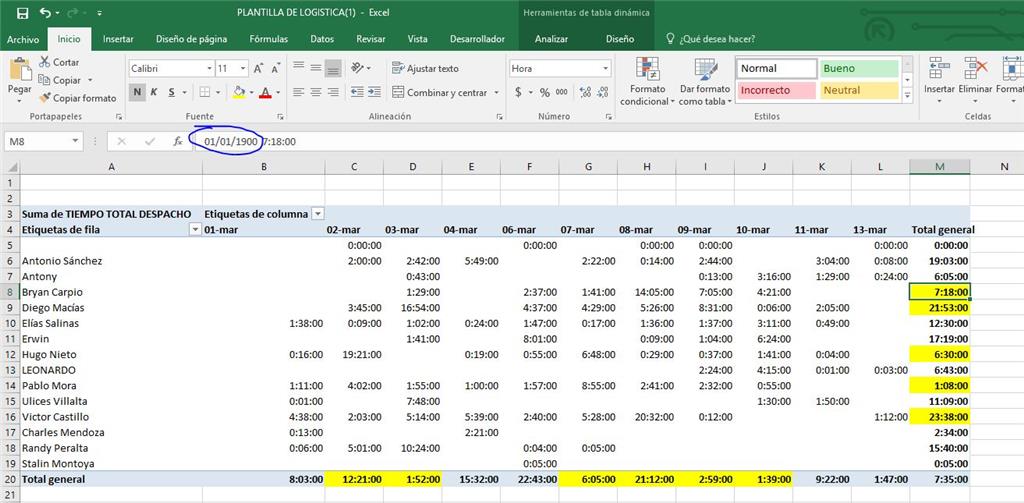The width and height of the screenshot is (1024, 503).
Task: Click the Cortar scissors icon
Action: (x=45, y=62)
